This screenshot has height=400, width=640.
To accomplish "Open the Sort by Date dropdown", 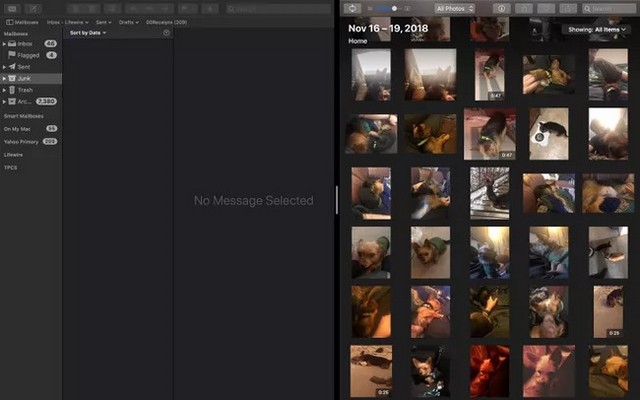I will [88, 33].
